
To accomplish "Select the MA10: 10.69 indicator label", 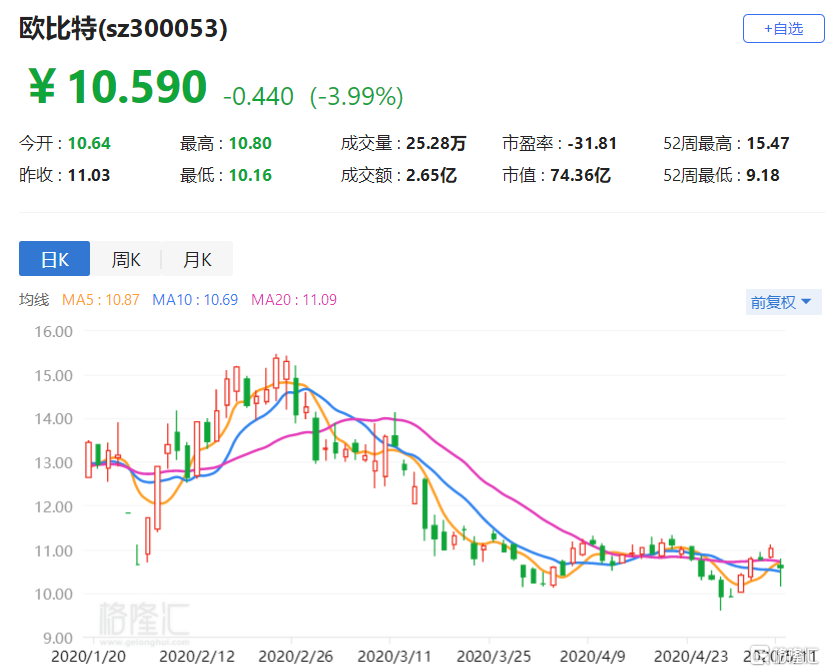I will 195,299.
